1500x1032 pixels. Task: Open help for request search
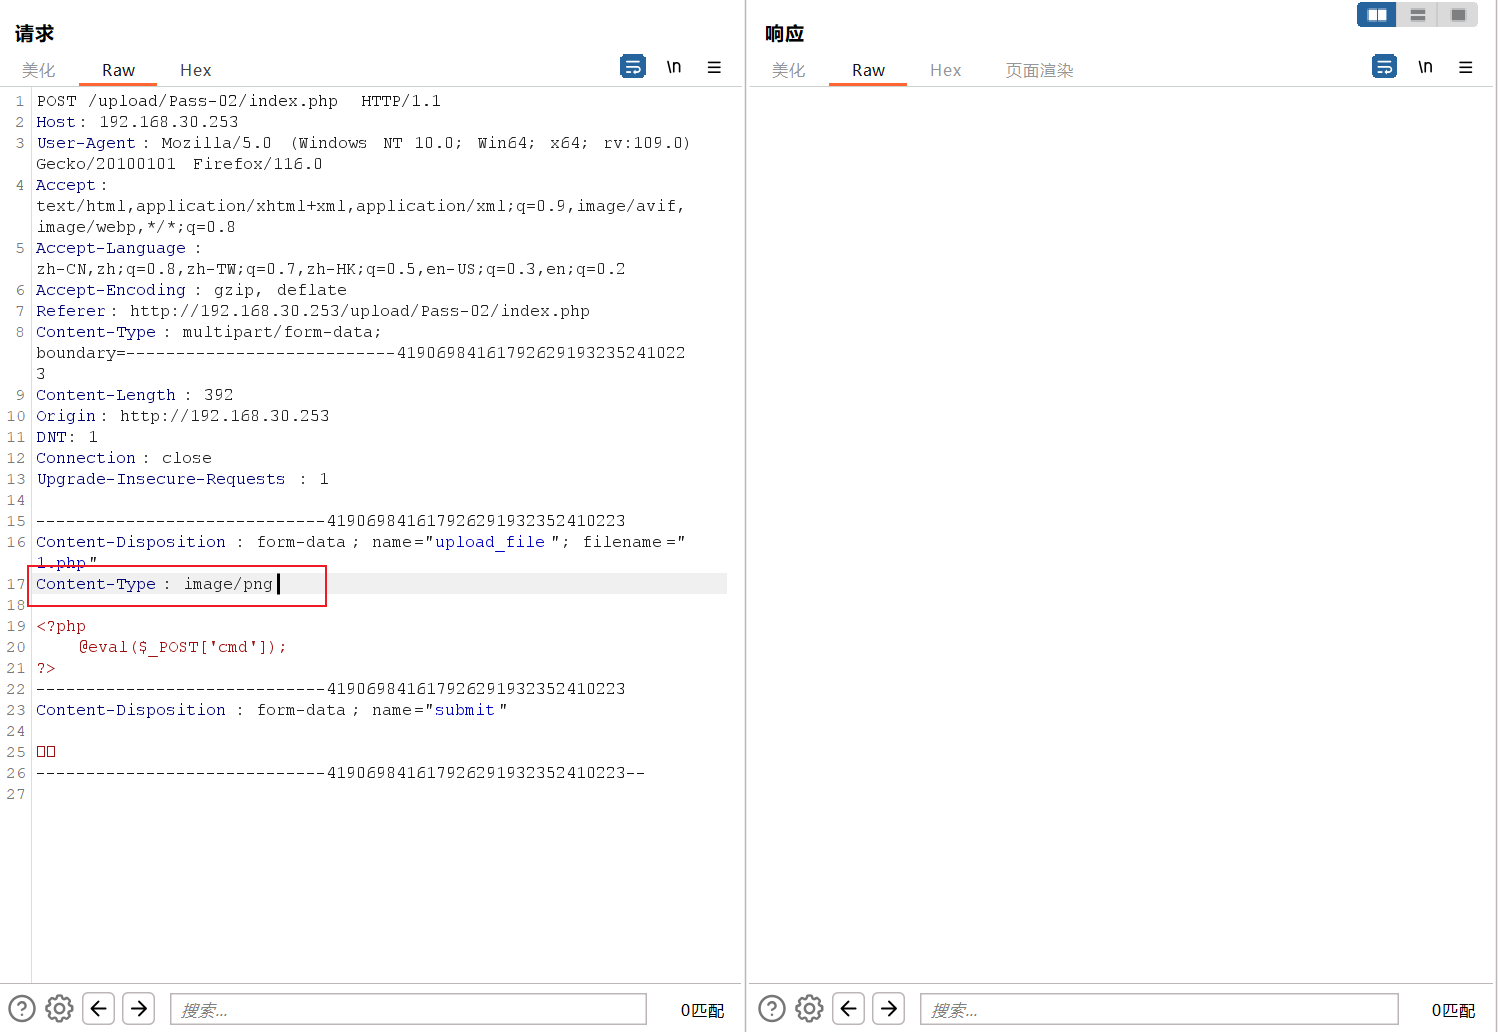22,1008
